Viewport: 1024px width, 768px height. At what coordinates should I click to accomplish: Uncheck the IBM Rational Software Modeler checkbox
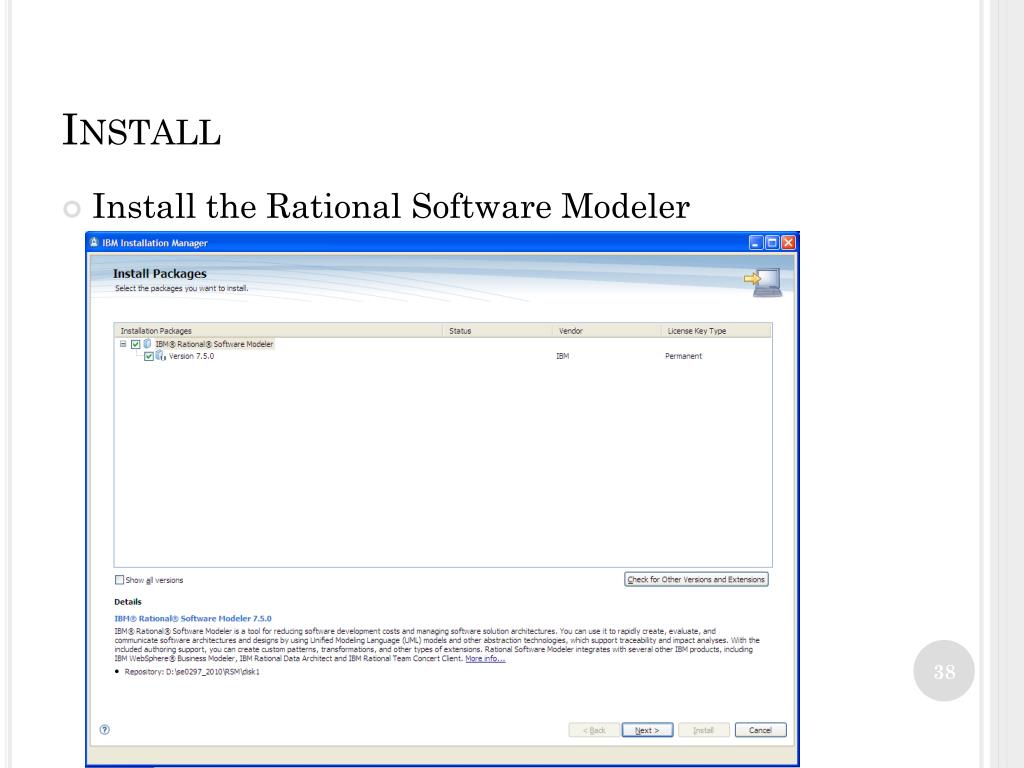(136, 344)
